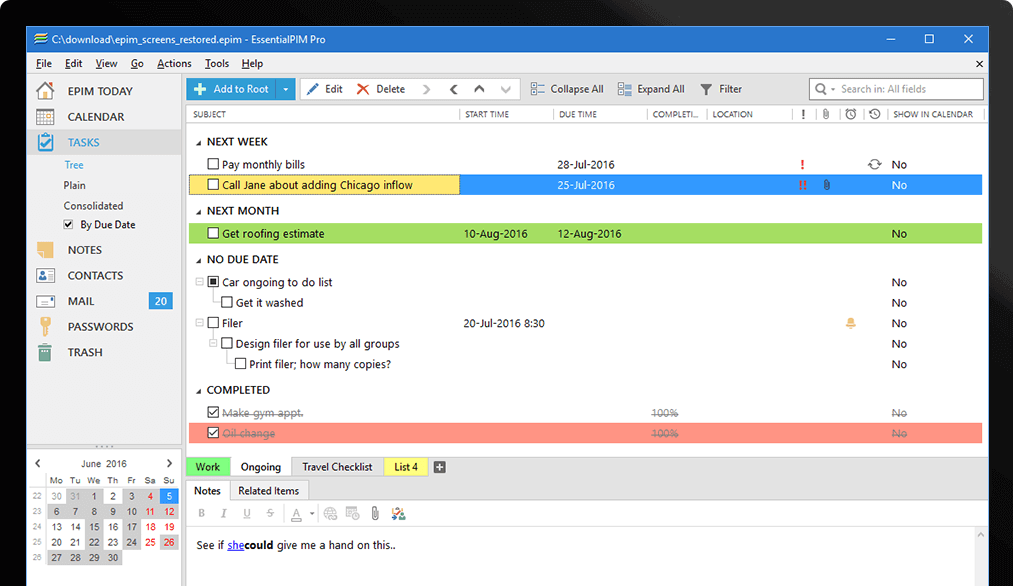Sort by the attachment paperclip column header
This screenshot has height=586, width=1013.
tap(826, 114)
